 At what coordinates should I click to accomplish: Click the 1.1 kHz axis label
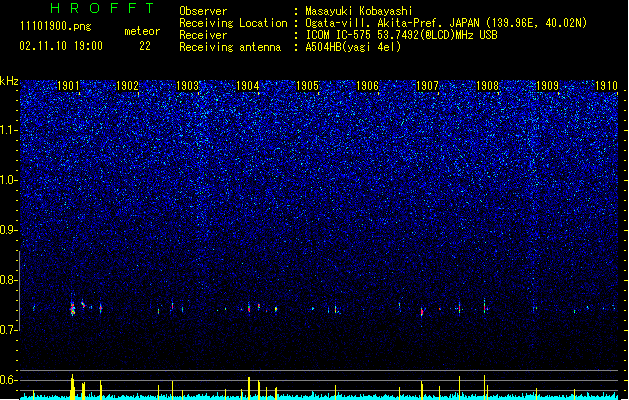pos(9,130)
